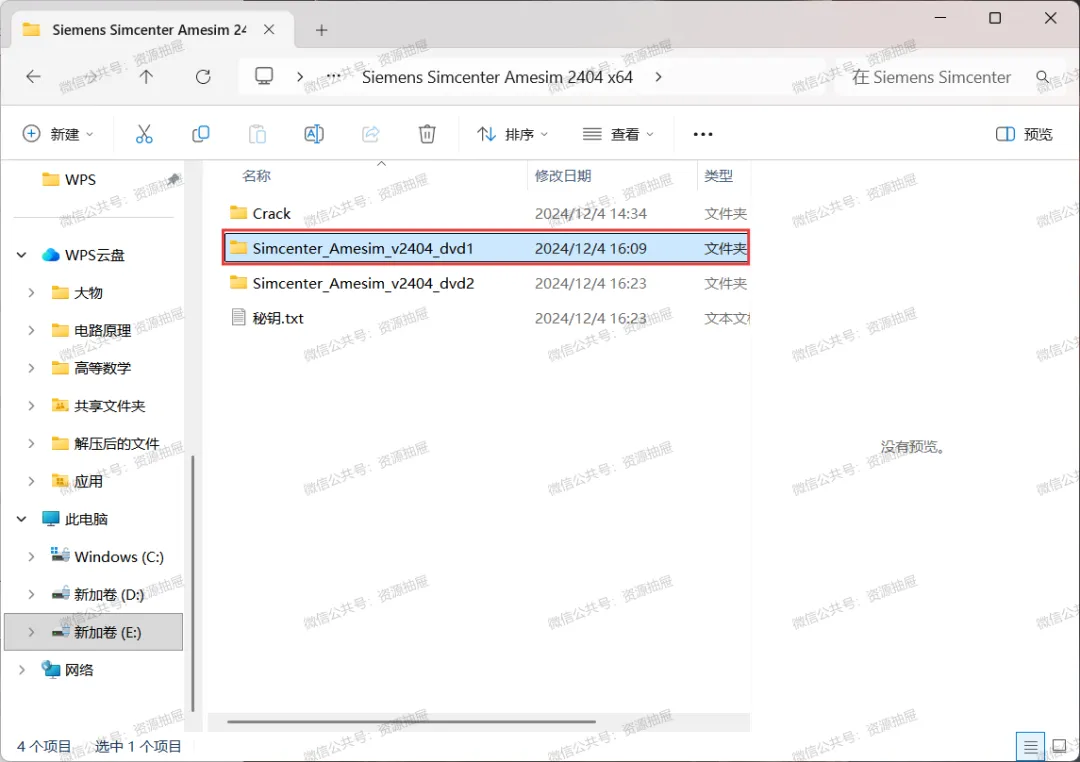Open the New item dropdown

coord(58,134)
